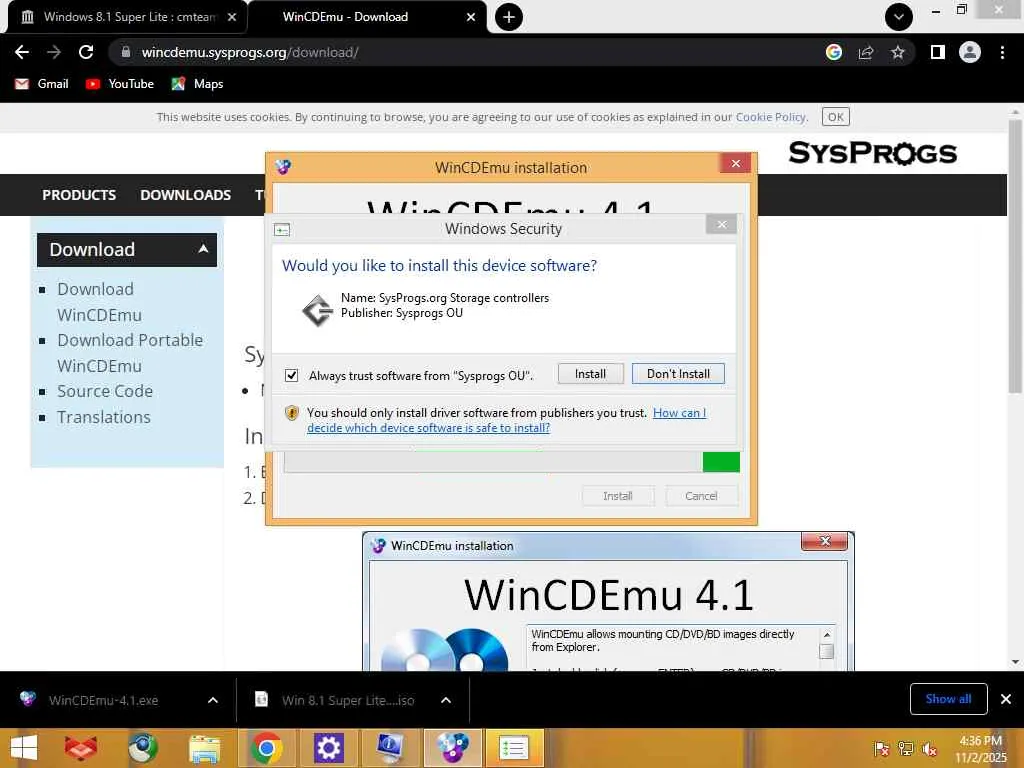Image resolution: width=1024 pixels, height=768 pixels.
Task: Close the WinCDEmu - Download tab
Action: (471, 17)
